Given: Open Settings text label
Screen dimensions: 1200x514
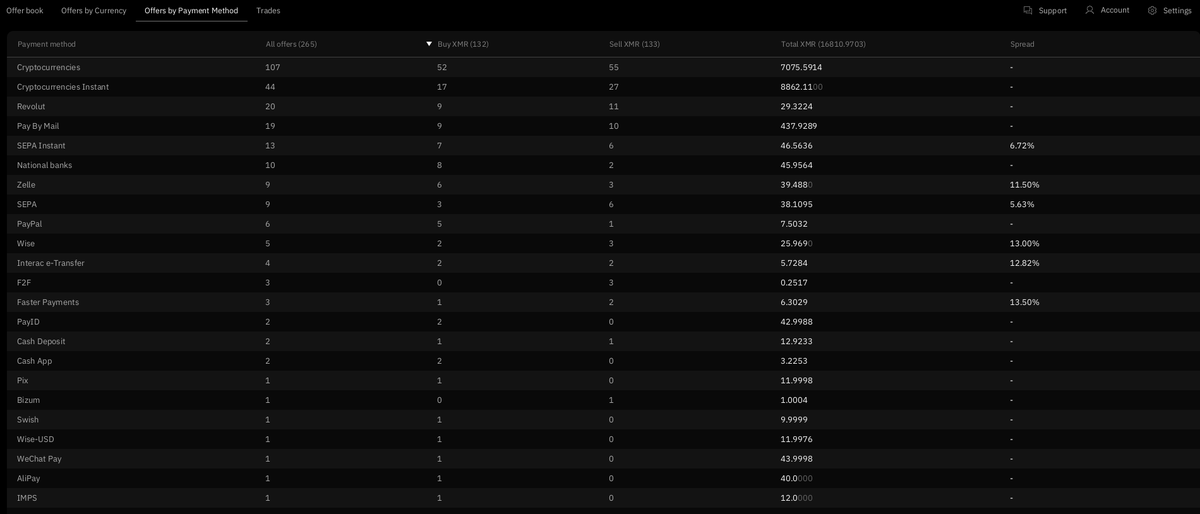Looking at the screenshot, I should click(1177, 10).
